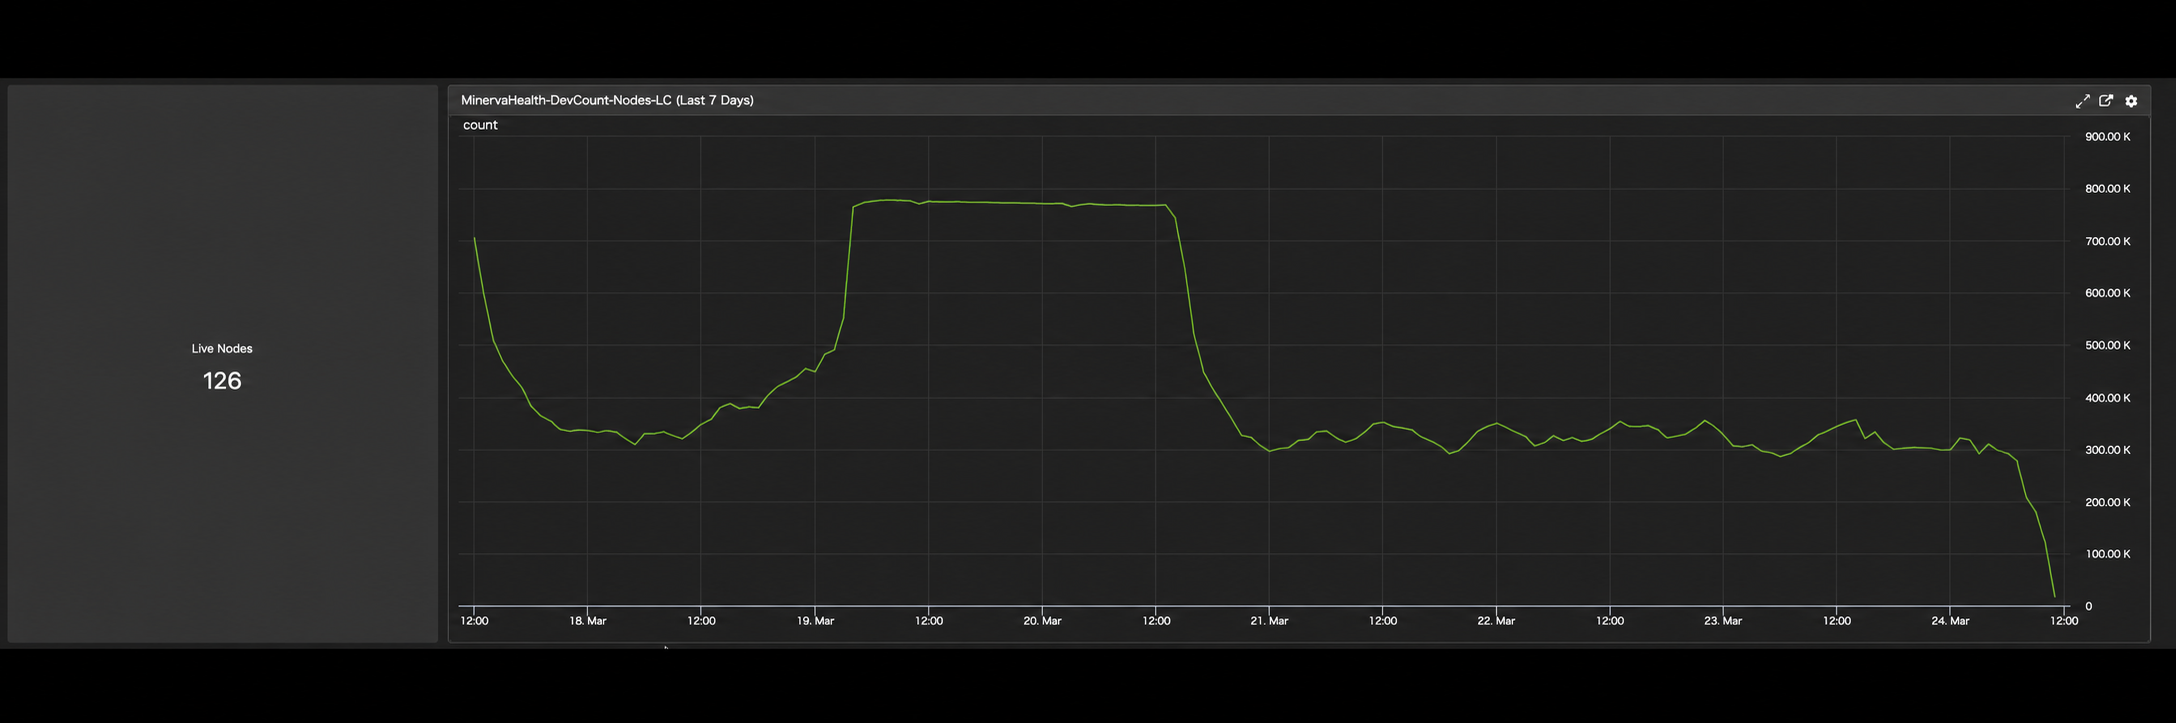Select the 'Live Nodes' label
This screenshot has height=723, width=2176.
[x=222, y=349]
